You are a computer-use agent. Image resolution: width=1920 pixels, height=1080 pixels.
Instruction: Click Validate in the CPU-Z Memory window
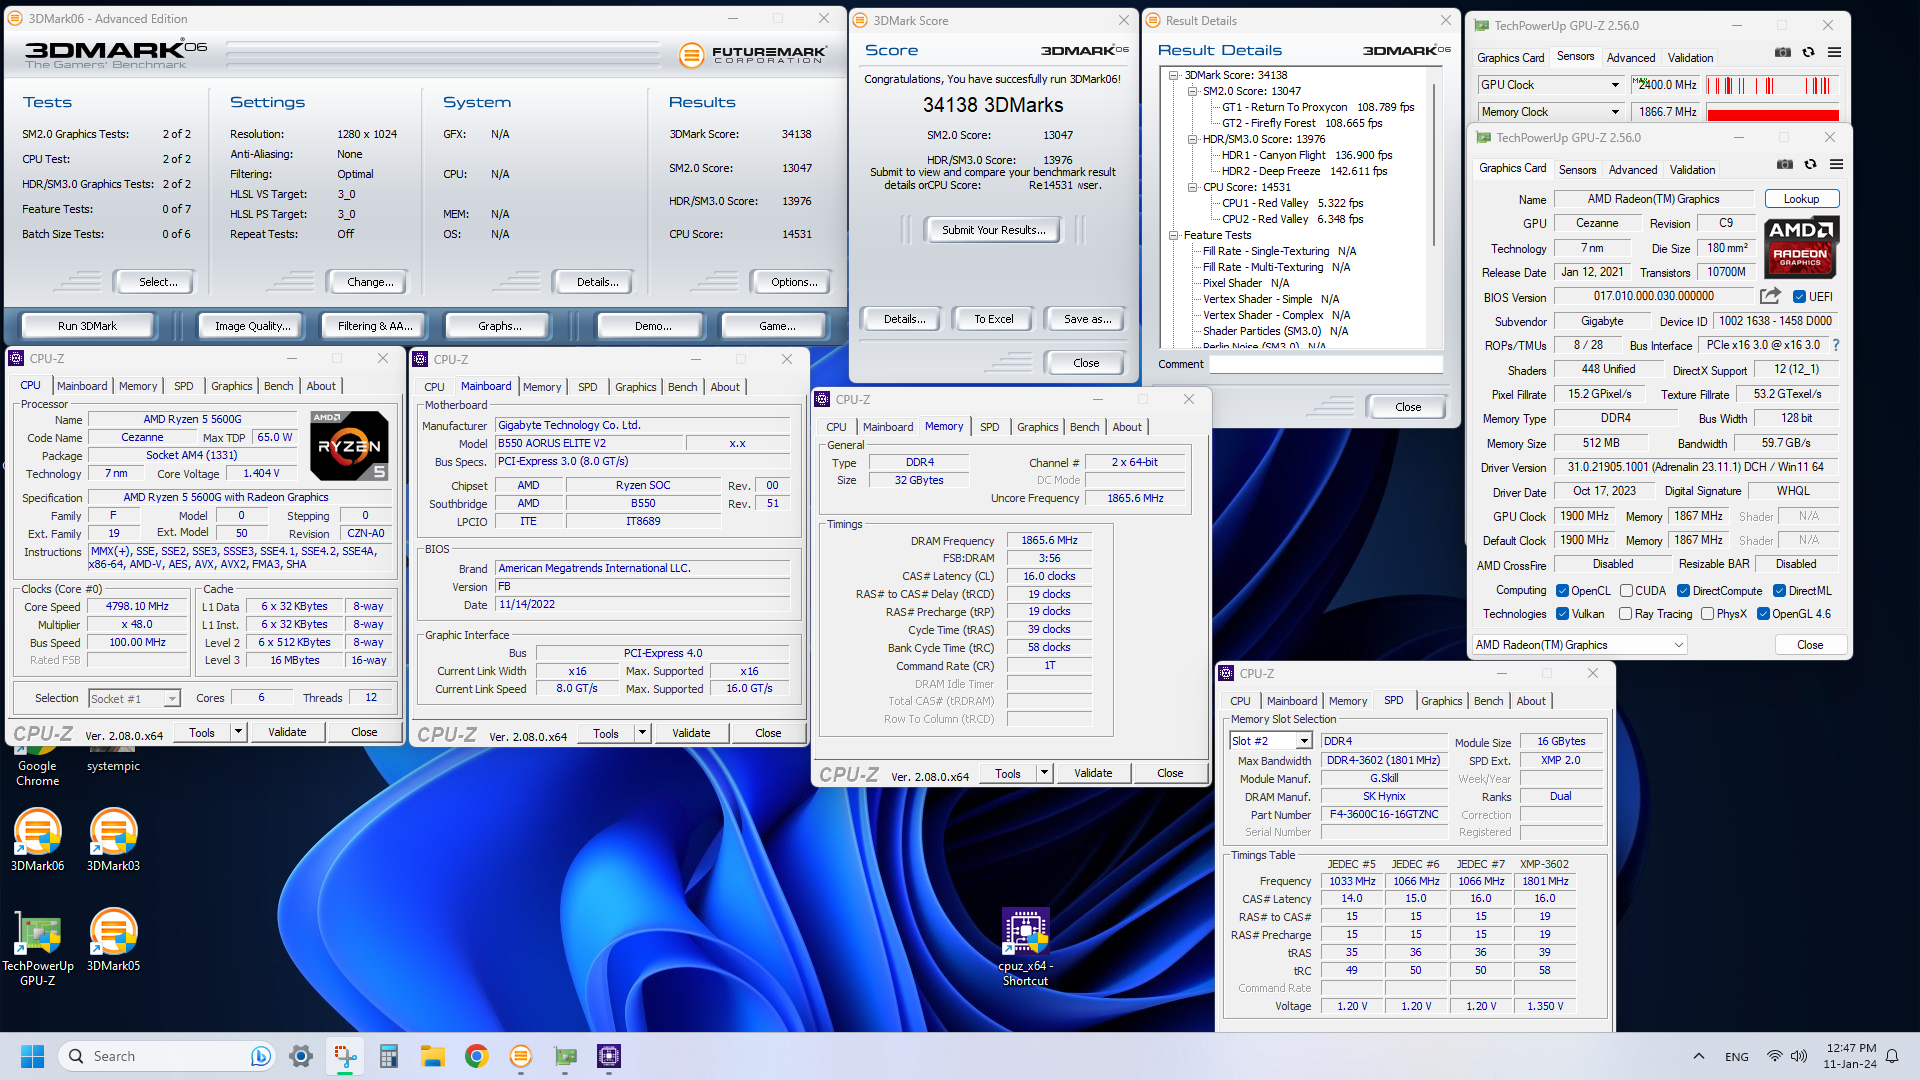[x=1093, y=773]
